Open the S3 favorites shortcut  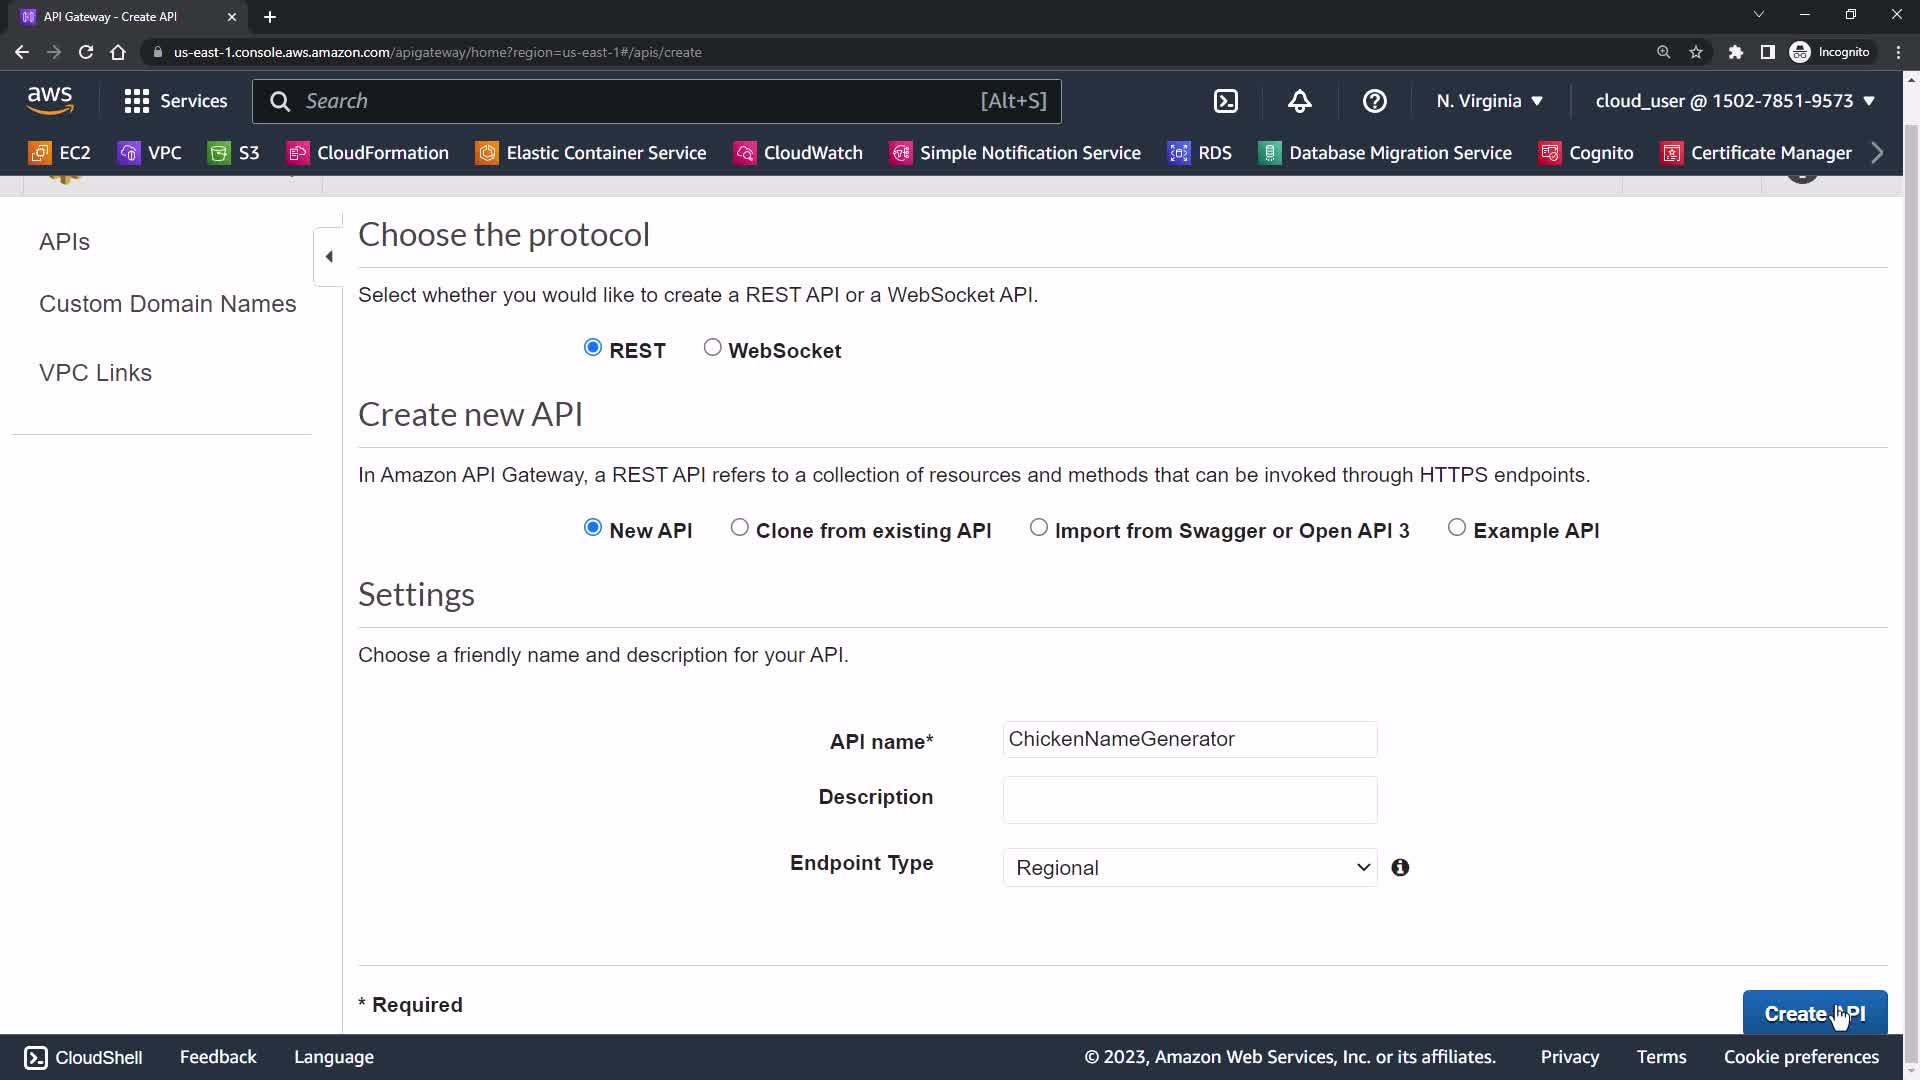[234, 153]
